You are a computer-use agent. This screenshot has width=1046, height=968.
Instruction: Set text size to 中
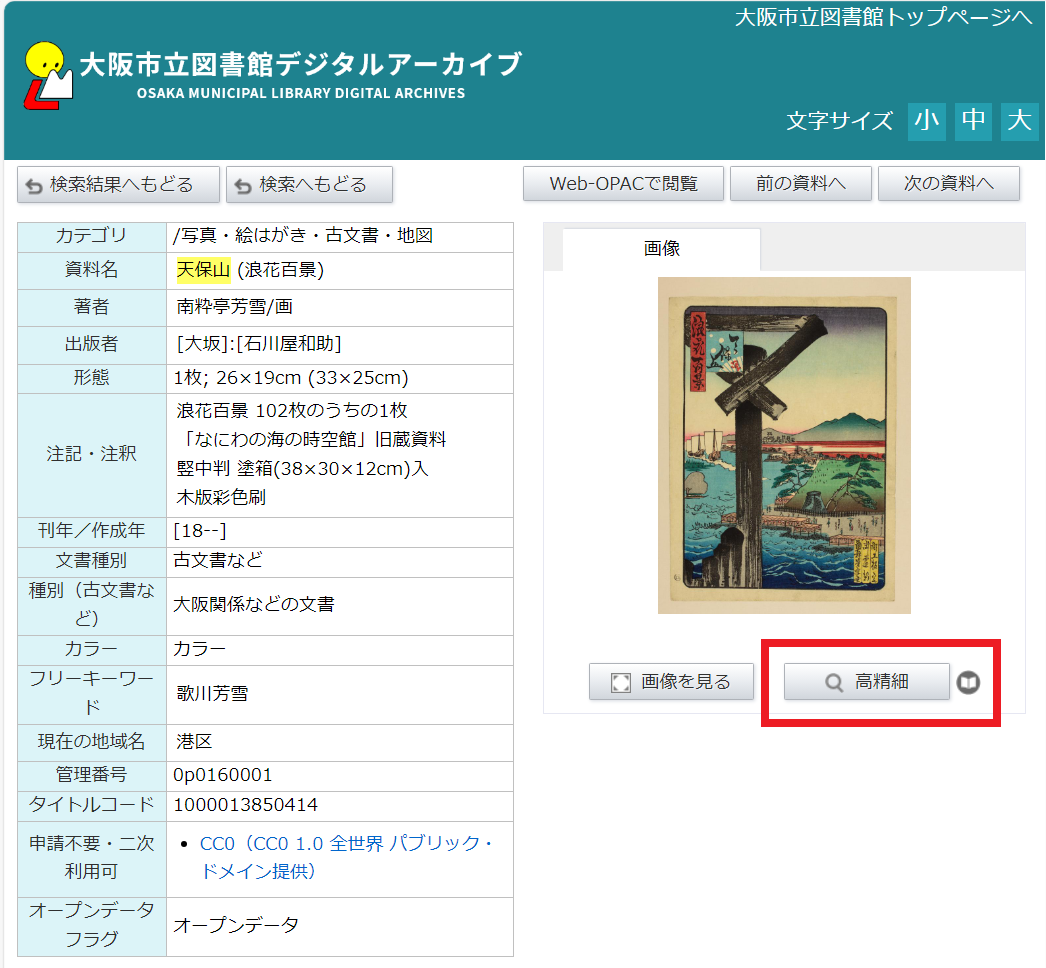(x=973, y=121)
